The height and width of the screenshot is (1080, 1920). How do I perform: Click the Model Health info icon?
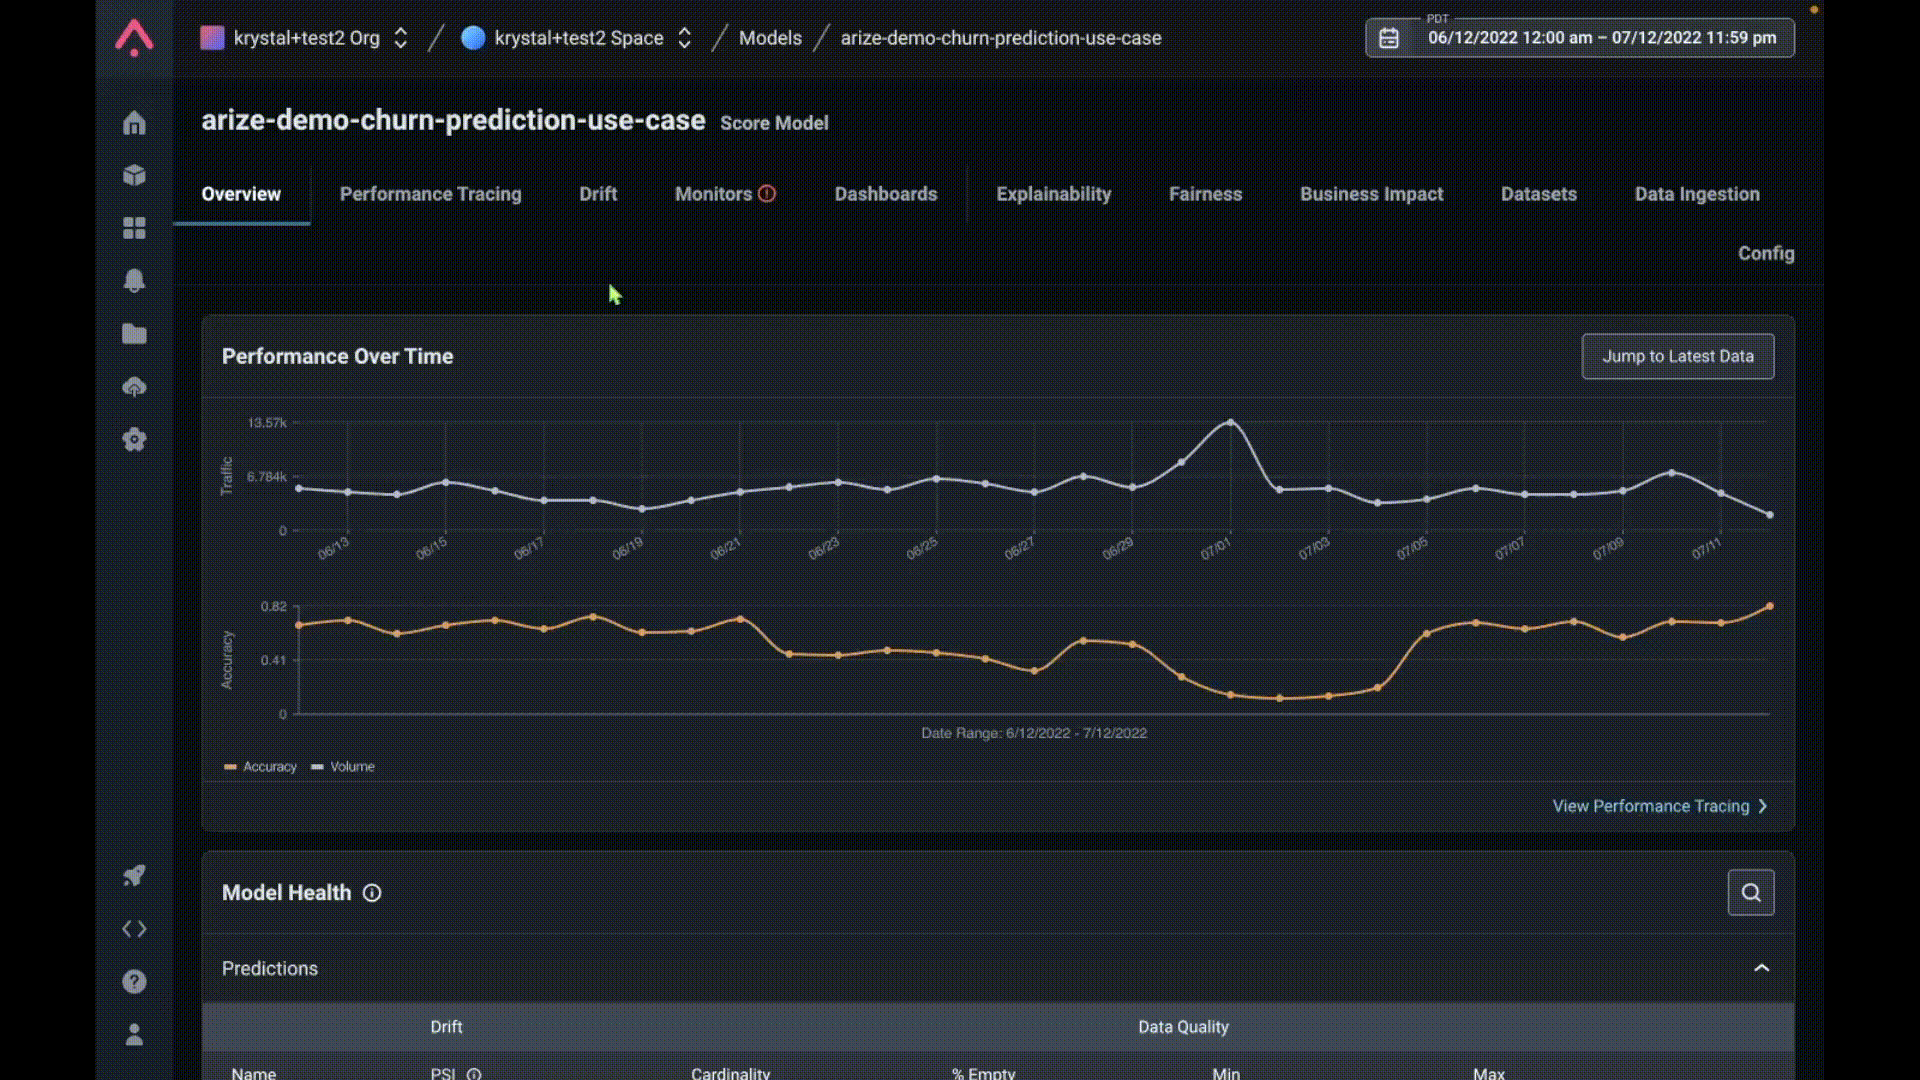tap(372, 893)
